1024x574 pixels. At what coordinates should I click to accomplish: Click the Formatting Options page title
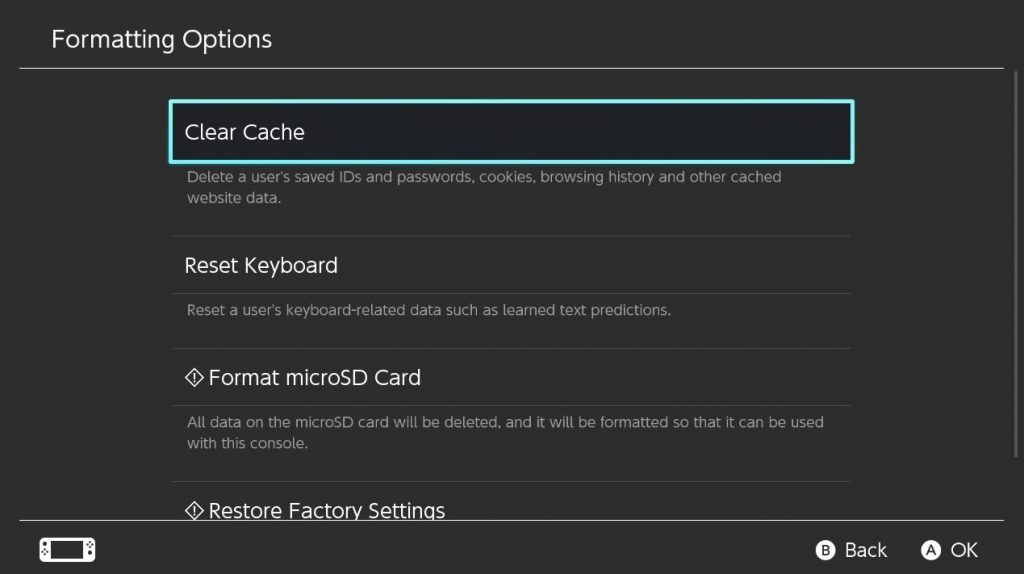tap(161, 39)
